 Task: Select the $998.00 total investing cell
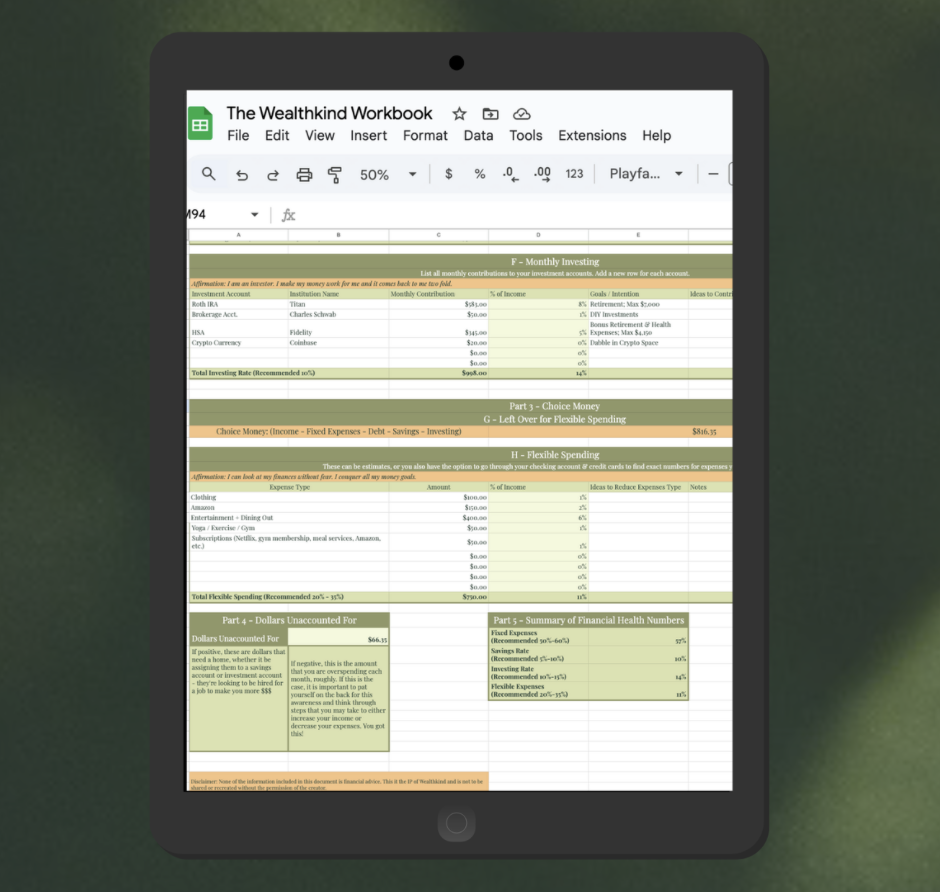439,373
